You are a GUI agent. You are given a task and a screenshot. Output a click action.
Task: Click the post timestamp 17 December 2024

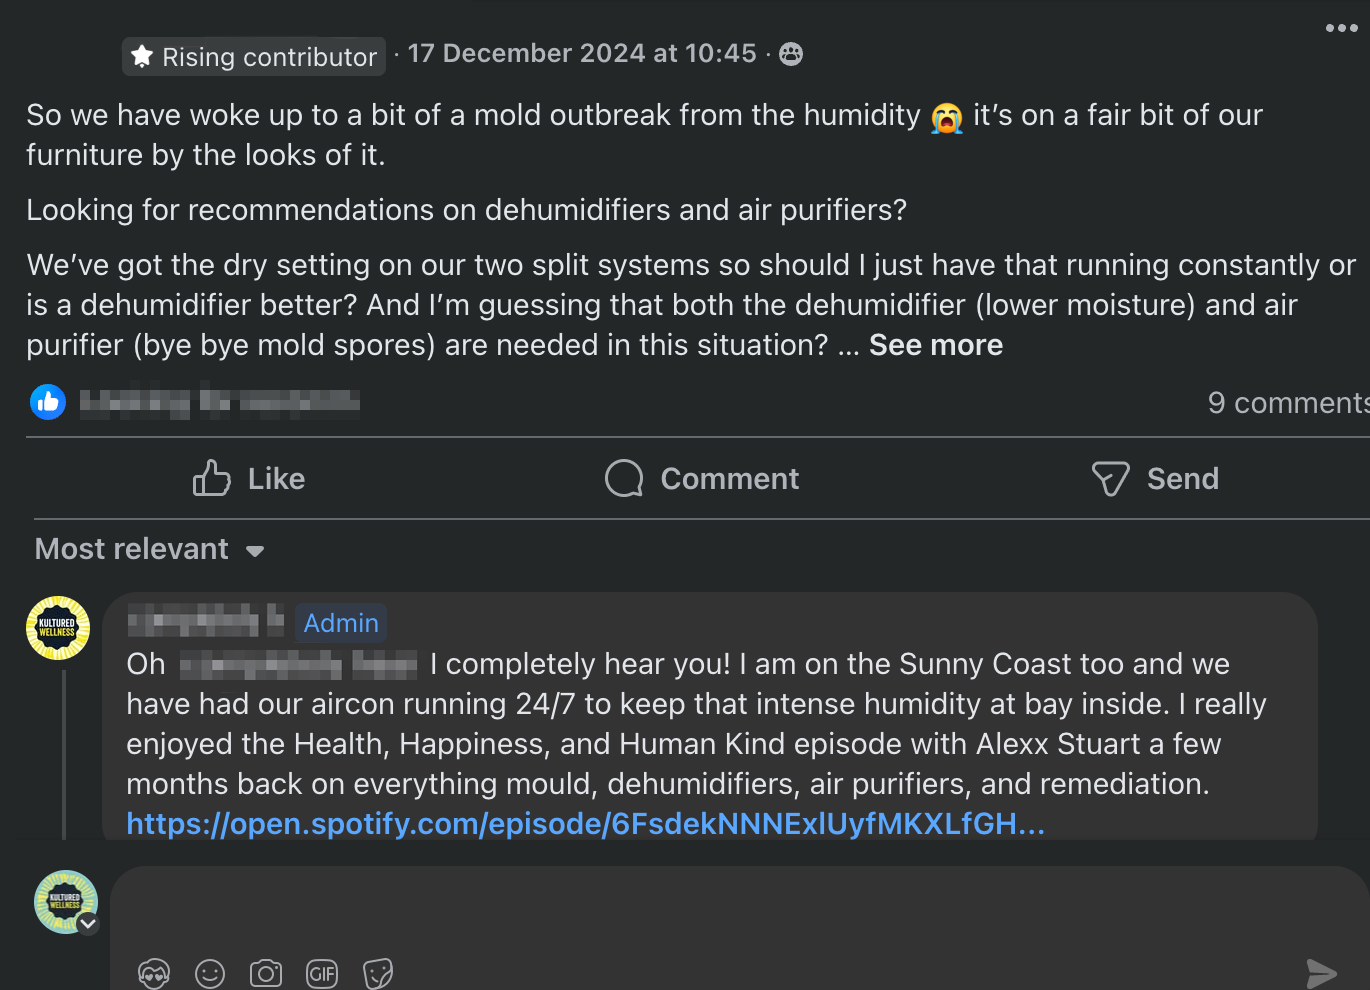click(581, 54)
